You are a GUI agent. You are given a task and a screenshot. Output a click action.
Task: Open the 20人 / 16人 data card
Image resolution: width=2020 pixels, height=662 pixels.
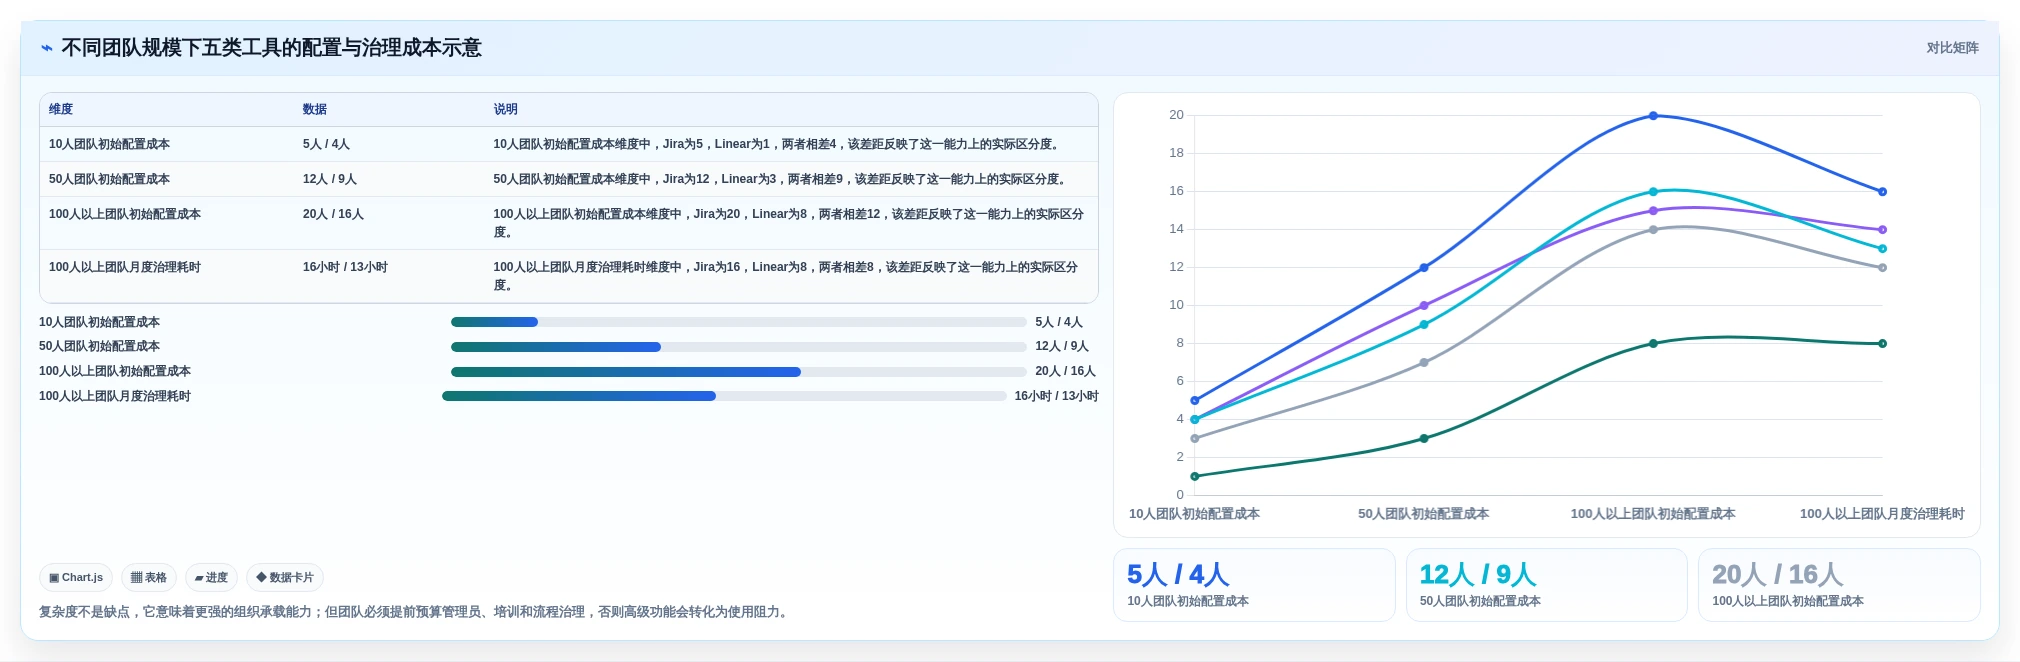click(1839, 585)
